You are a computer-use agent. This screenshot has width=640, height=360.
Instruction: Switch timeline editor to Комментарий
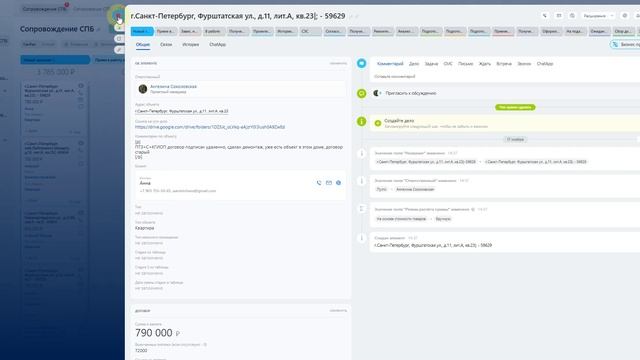tap(390, 64)
